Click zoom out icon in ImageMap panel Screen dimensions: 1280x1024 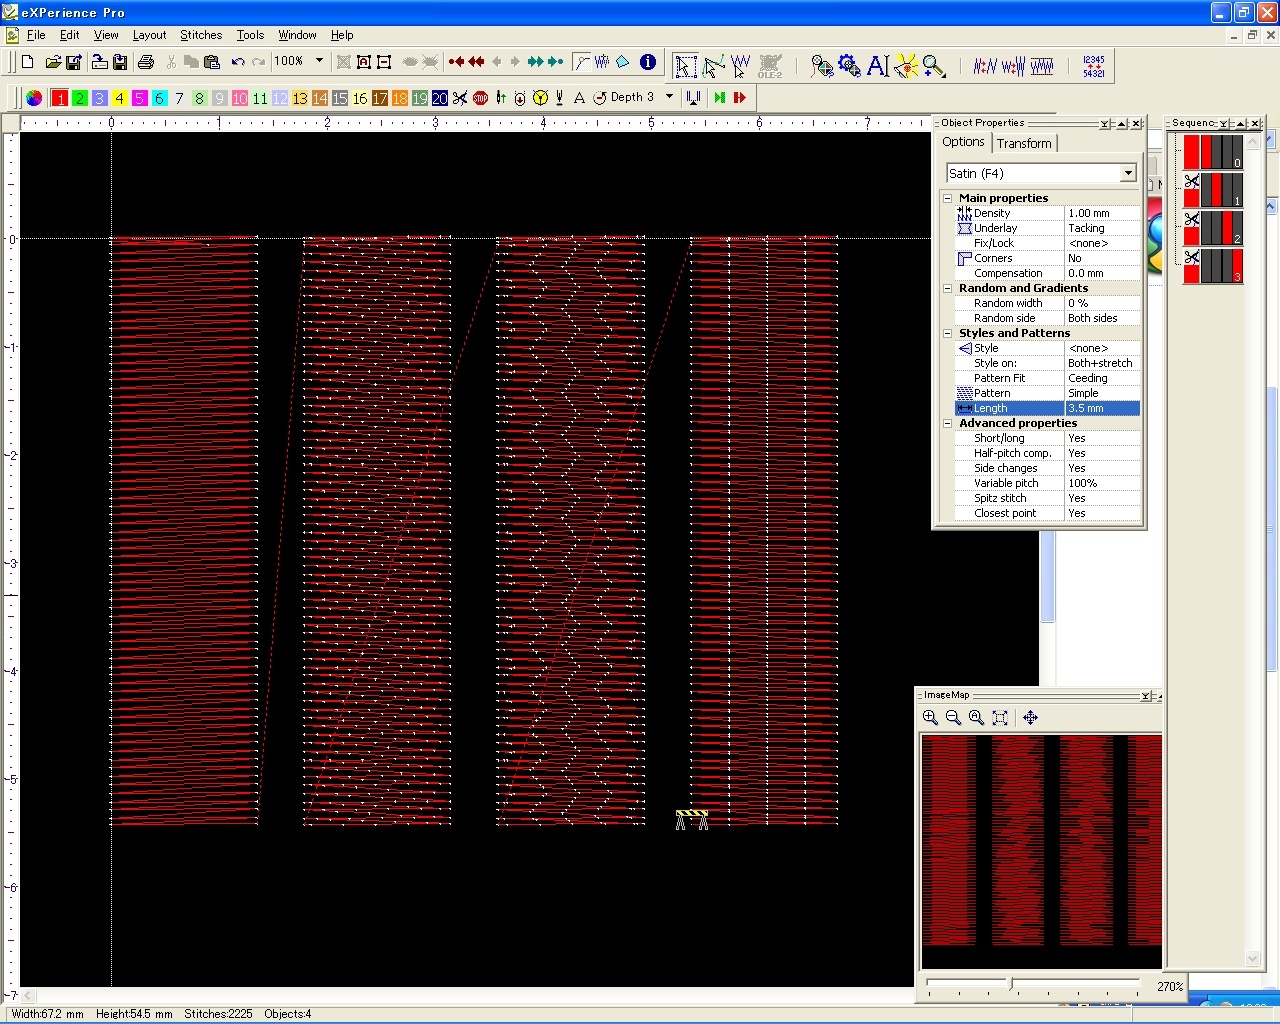953,718
